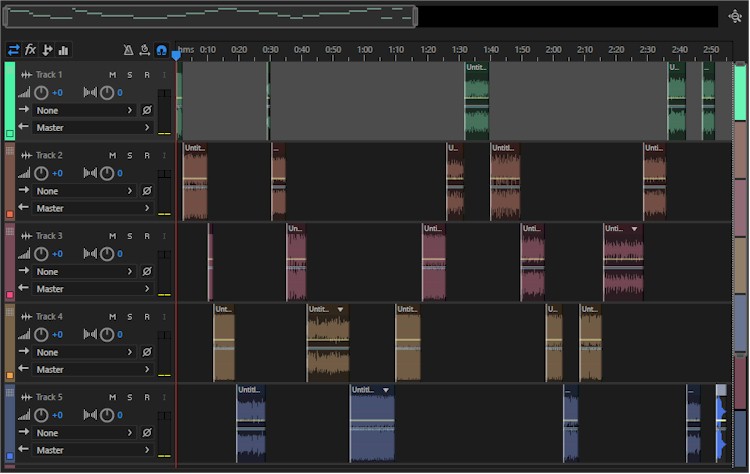Click the Track 1 waveform icon
Image resolution: width=750 pixels, height=474 pixels.
[x=26, y=75]
